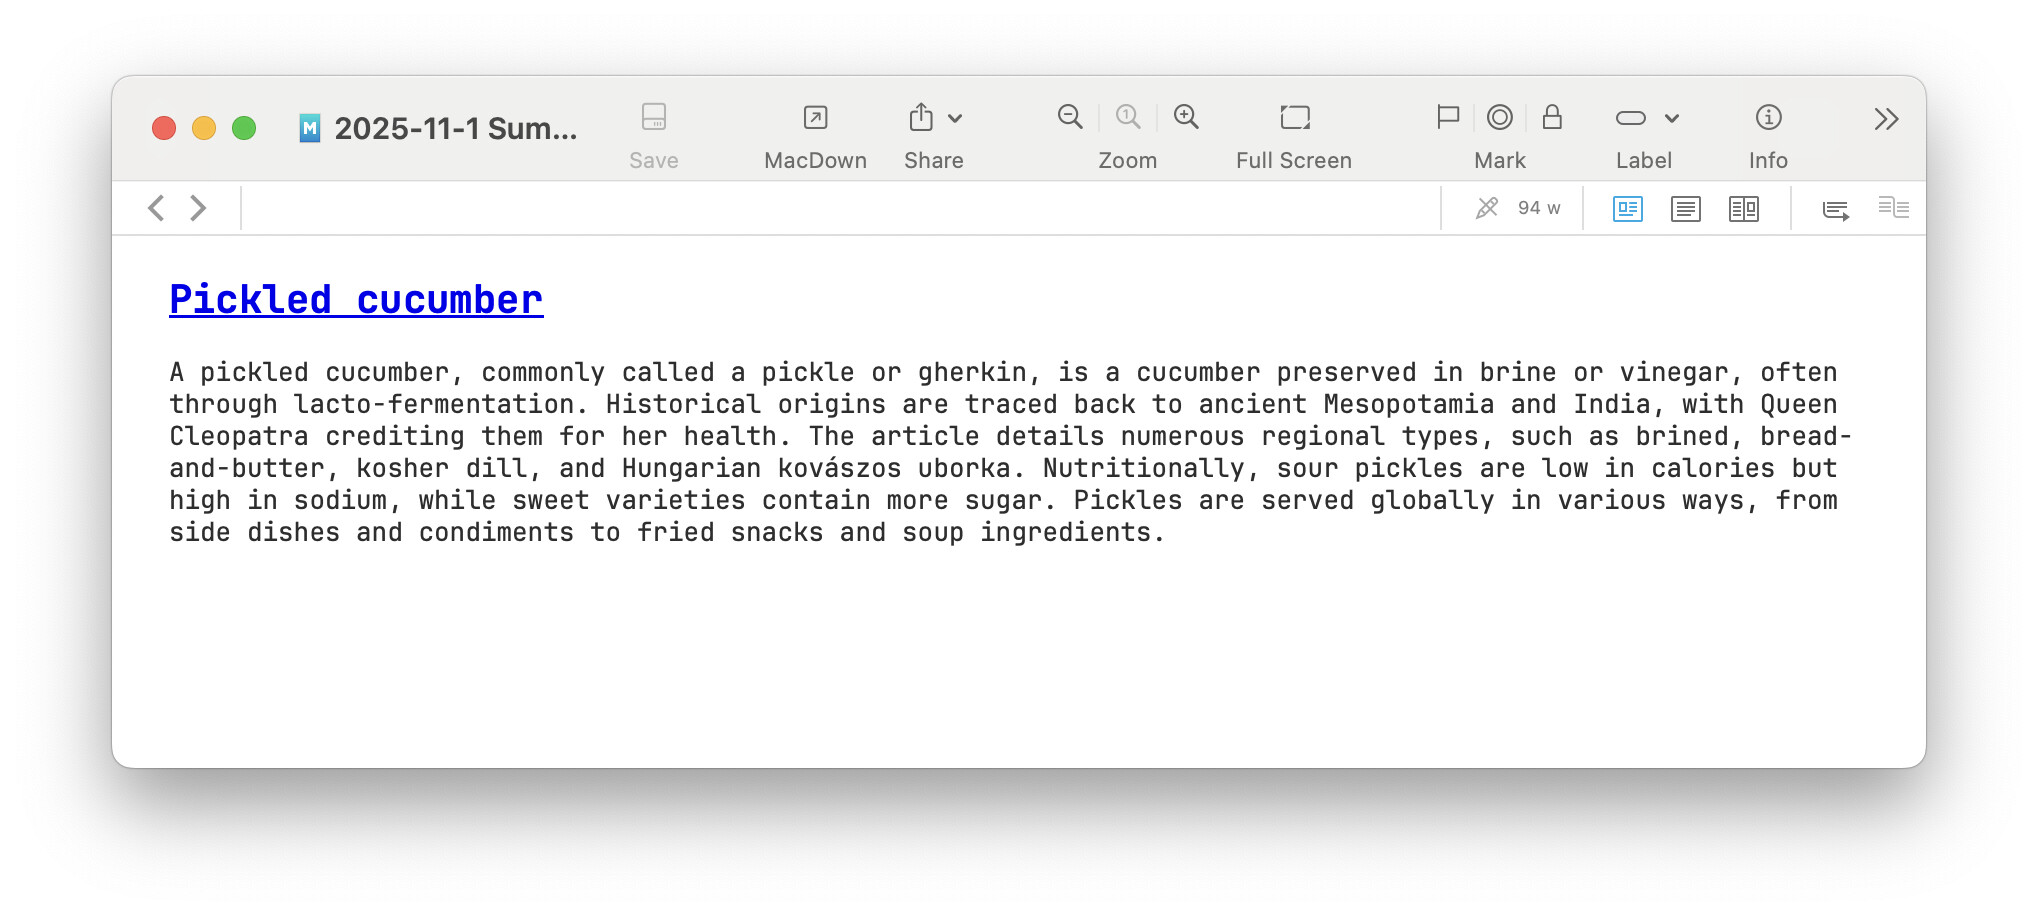The width and height of the screenshot is (2038, 916).
Task: Switch to side-by-side source and preview mode
Action: pyautogui.click(x=1744, y=209)
